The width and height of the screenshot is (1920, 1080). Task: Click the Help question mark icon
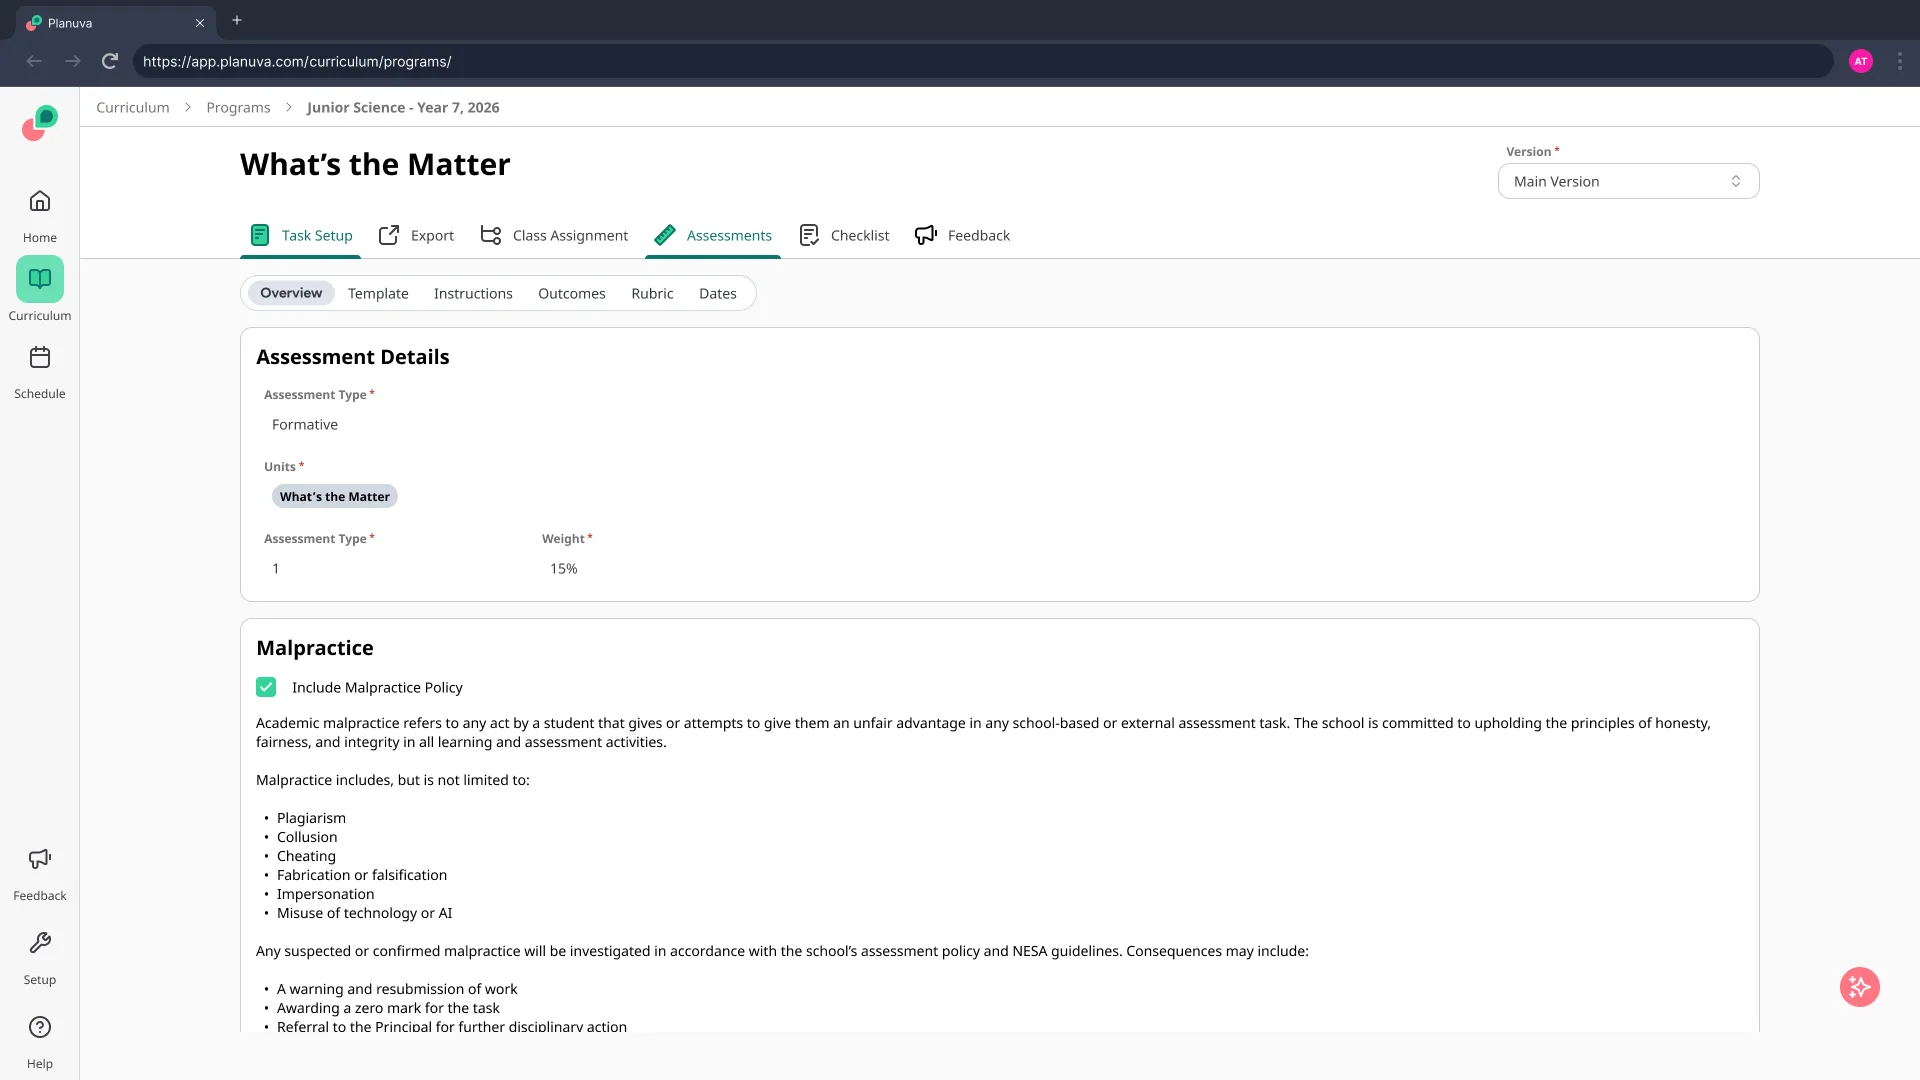(x=40, y=1028)
